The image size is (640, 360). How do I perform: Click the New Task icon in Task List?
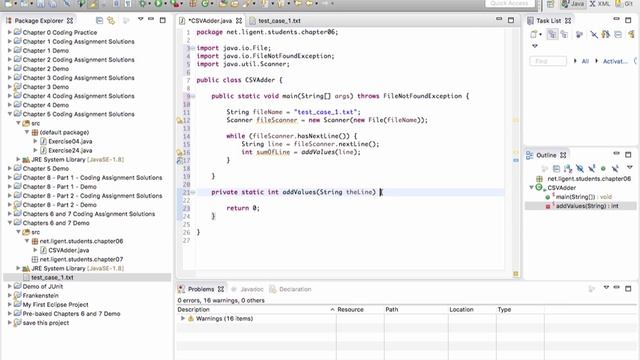(x=534, y=35)
